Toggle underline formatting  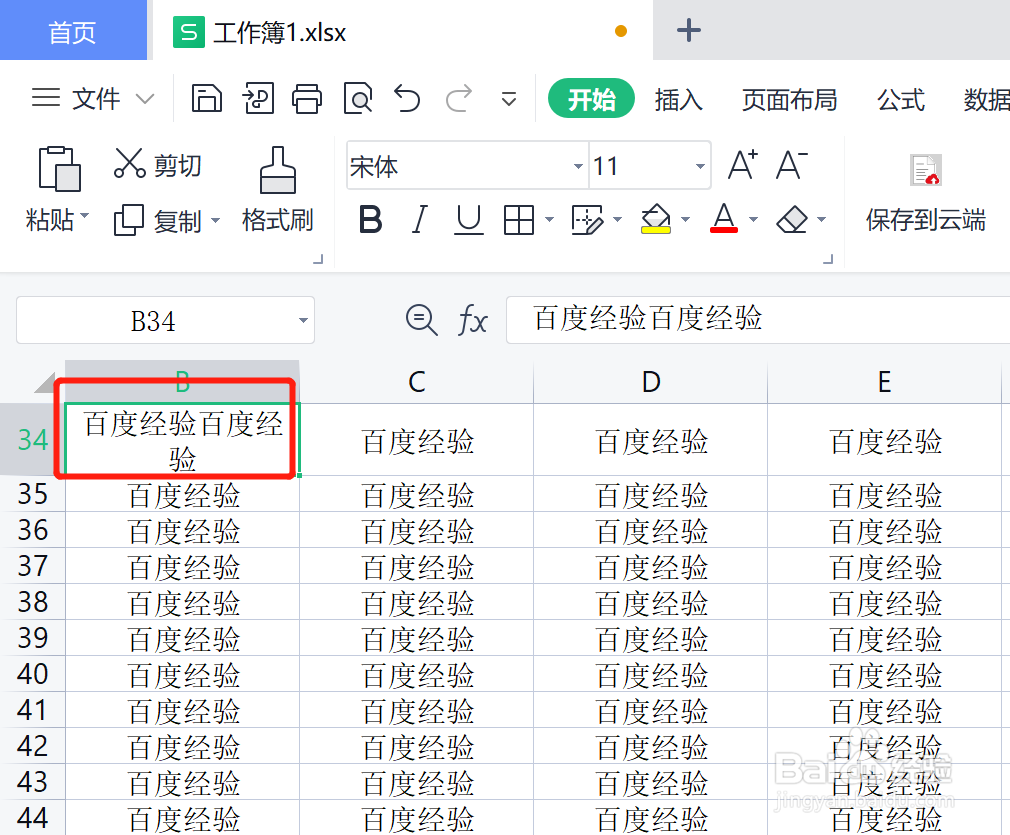coord(468,220)
